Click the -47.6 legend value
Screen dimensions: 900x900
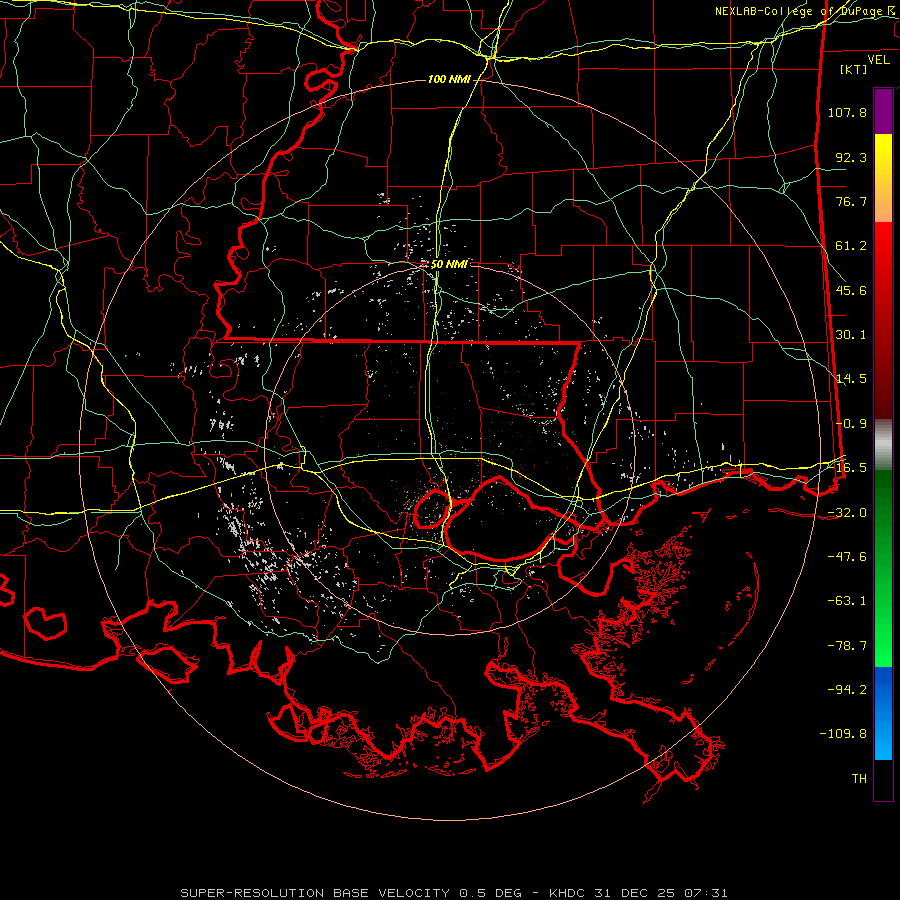click(x=847, y=557)
